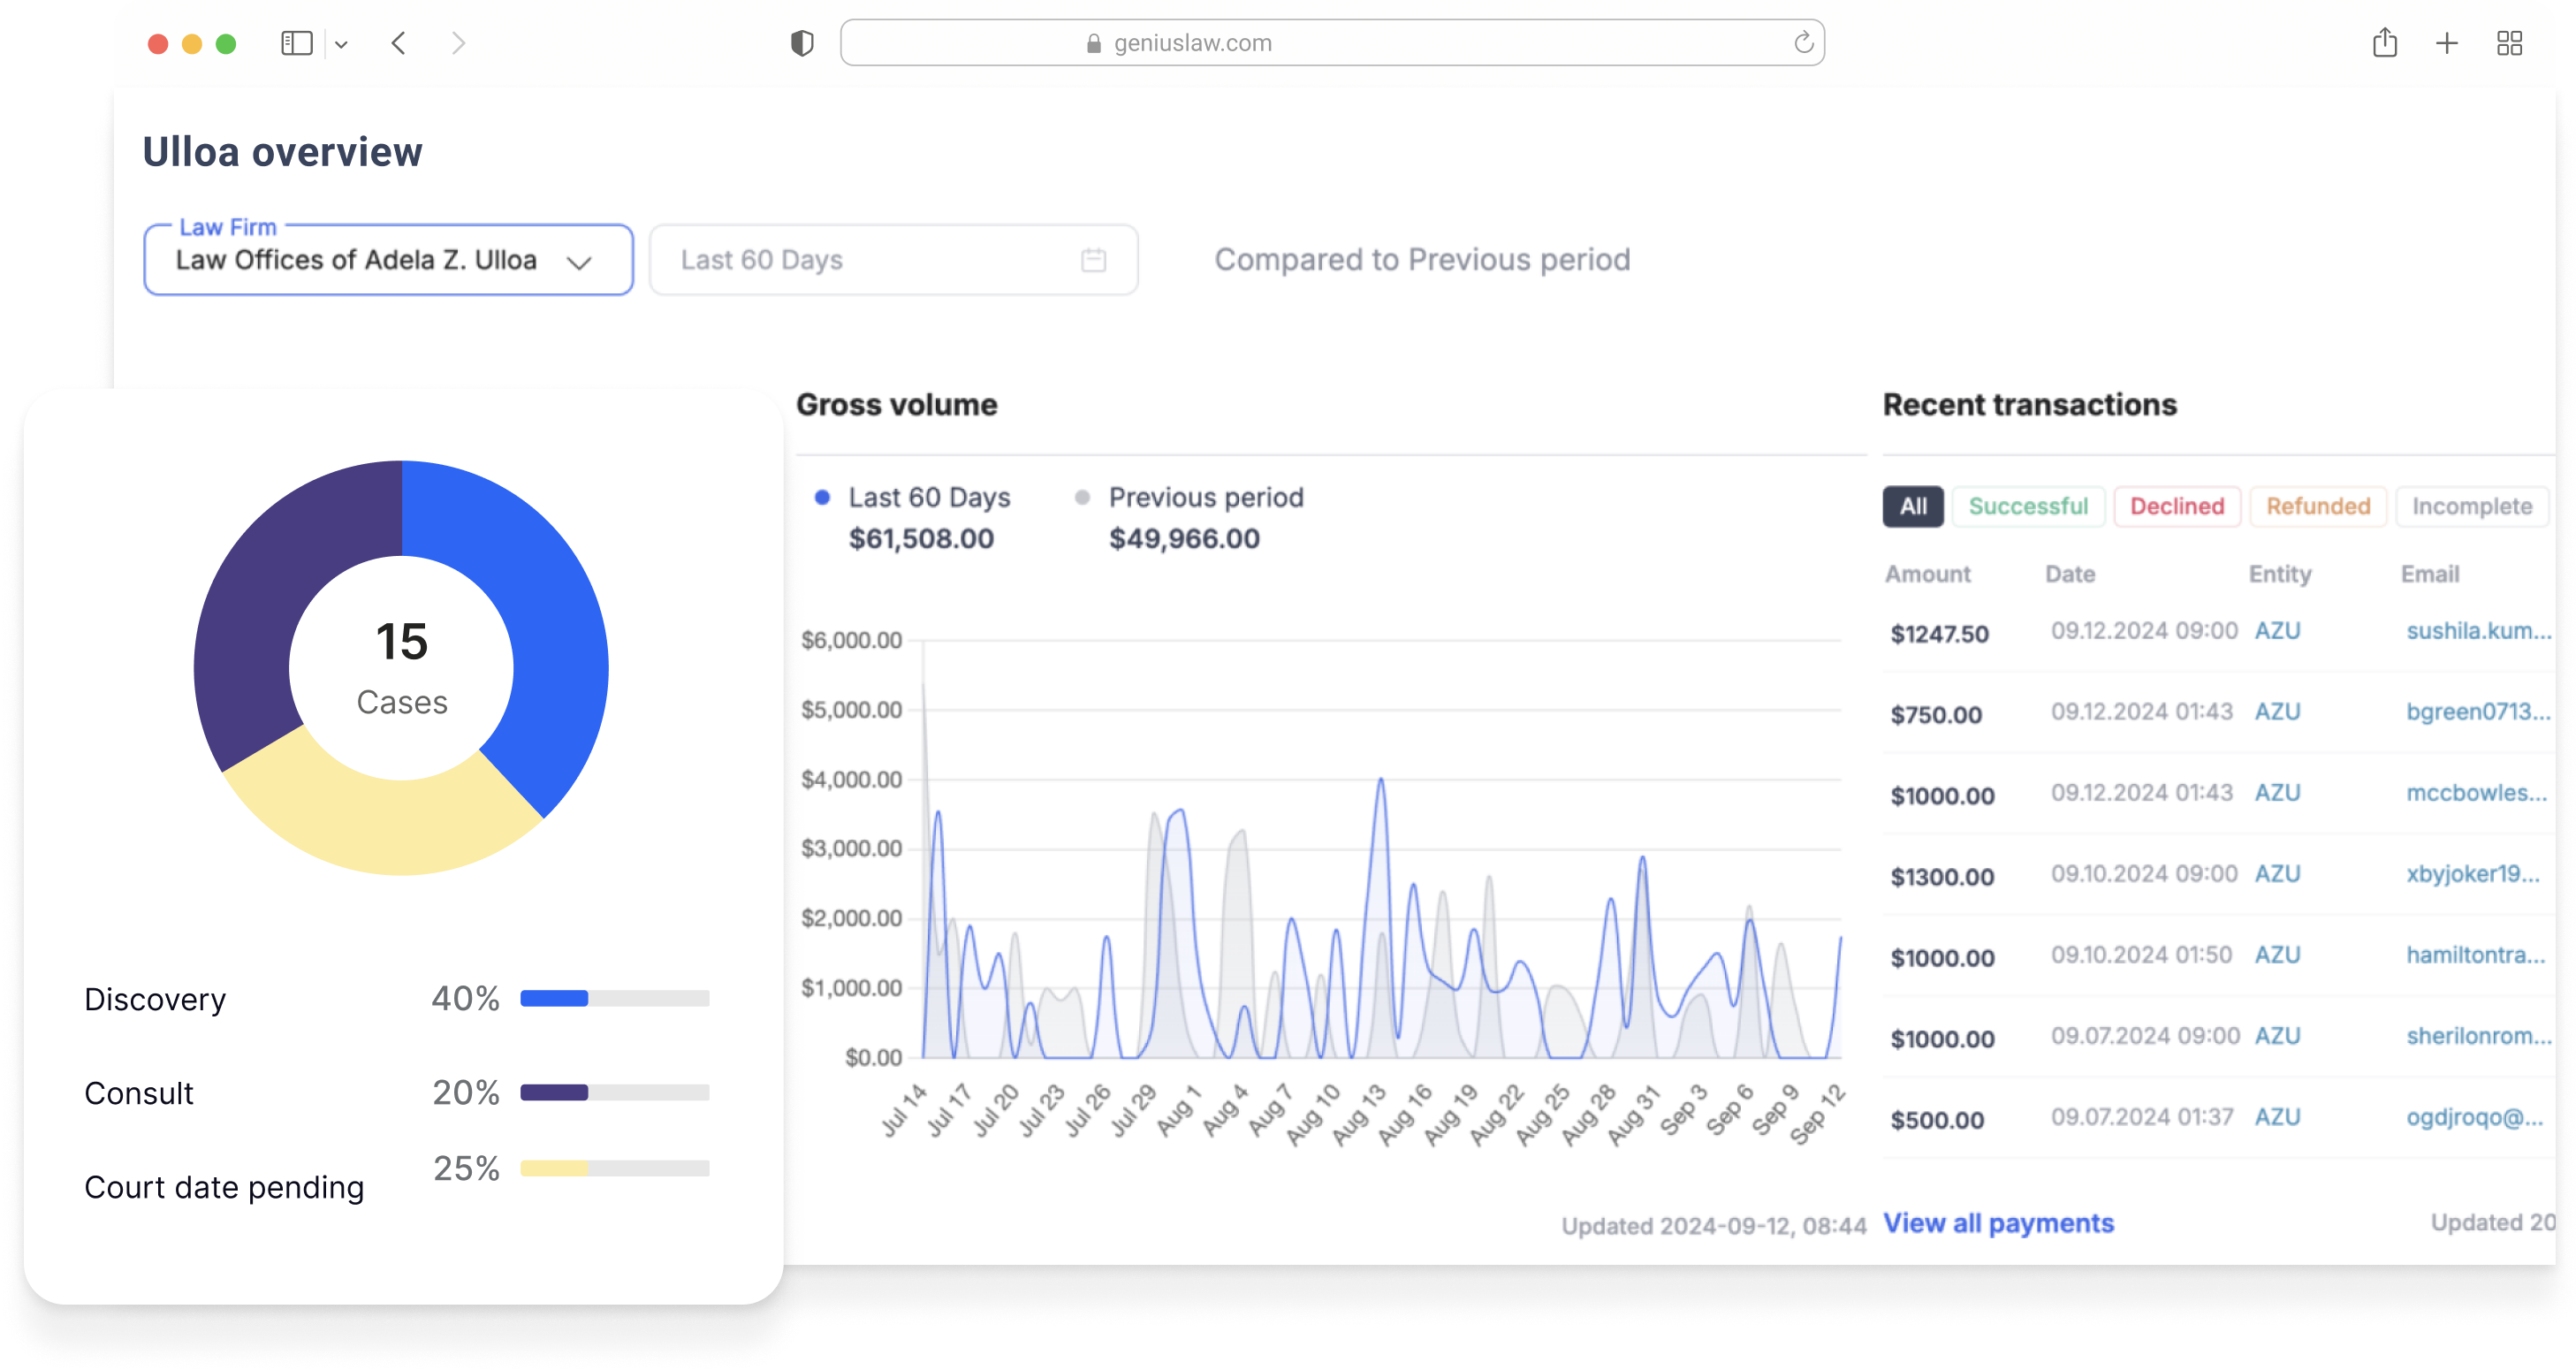Open a new browser tab
This screenshot has width=2576, height=1370.
pos(2447,43)
